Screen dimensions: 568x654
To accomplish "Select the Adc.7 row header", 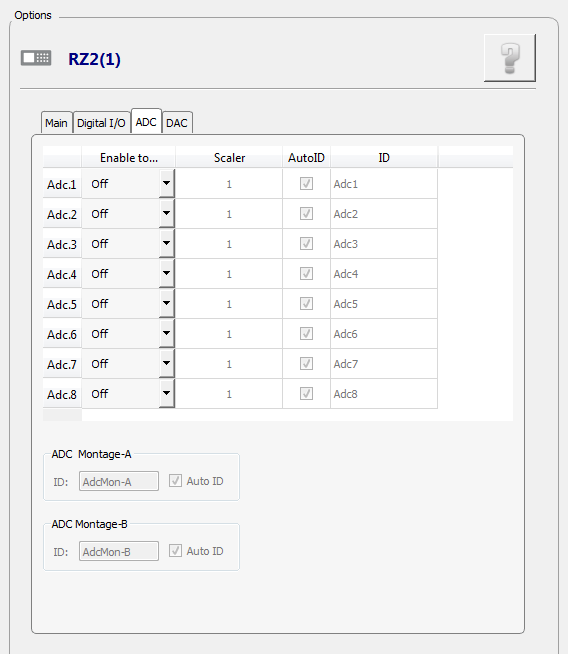I will click(x=62, y=364).
